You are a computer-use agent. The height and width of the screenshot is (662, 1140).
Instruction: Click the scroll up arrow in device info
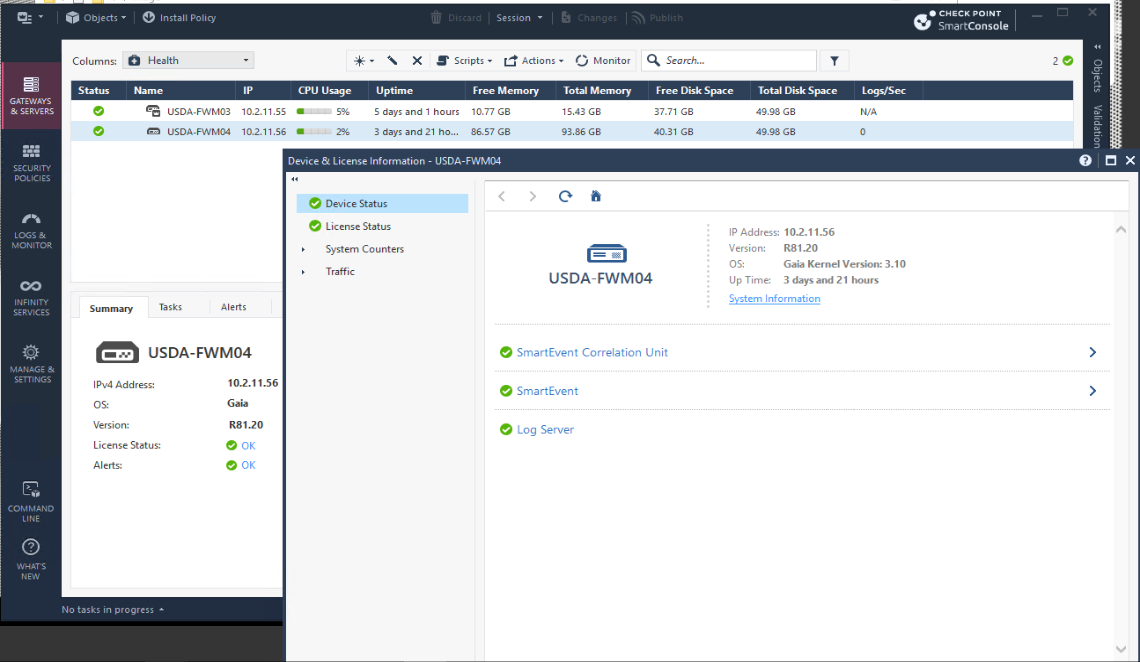click(1121, 230)
